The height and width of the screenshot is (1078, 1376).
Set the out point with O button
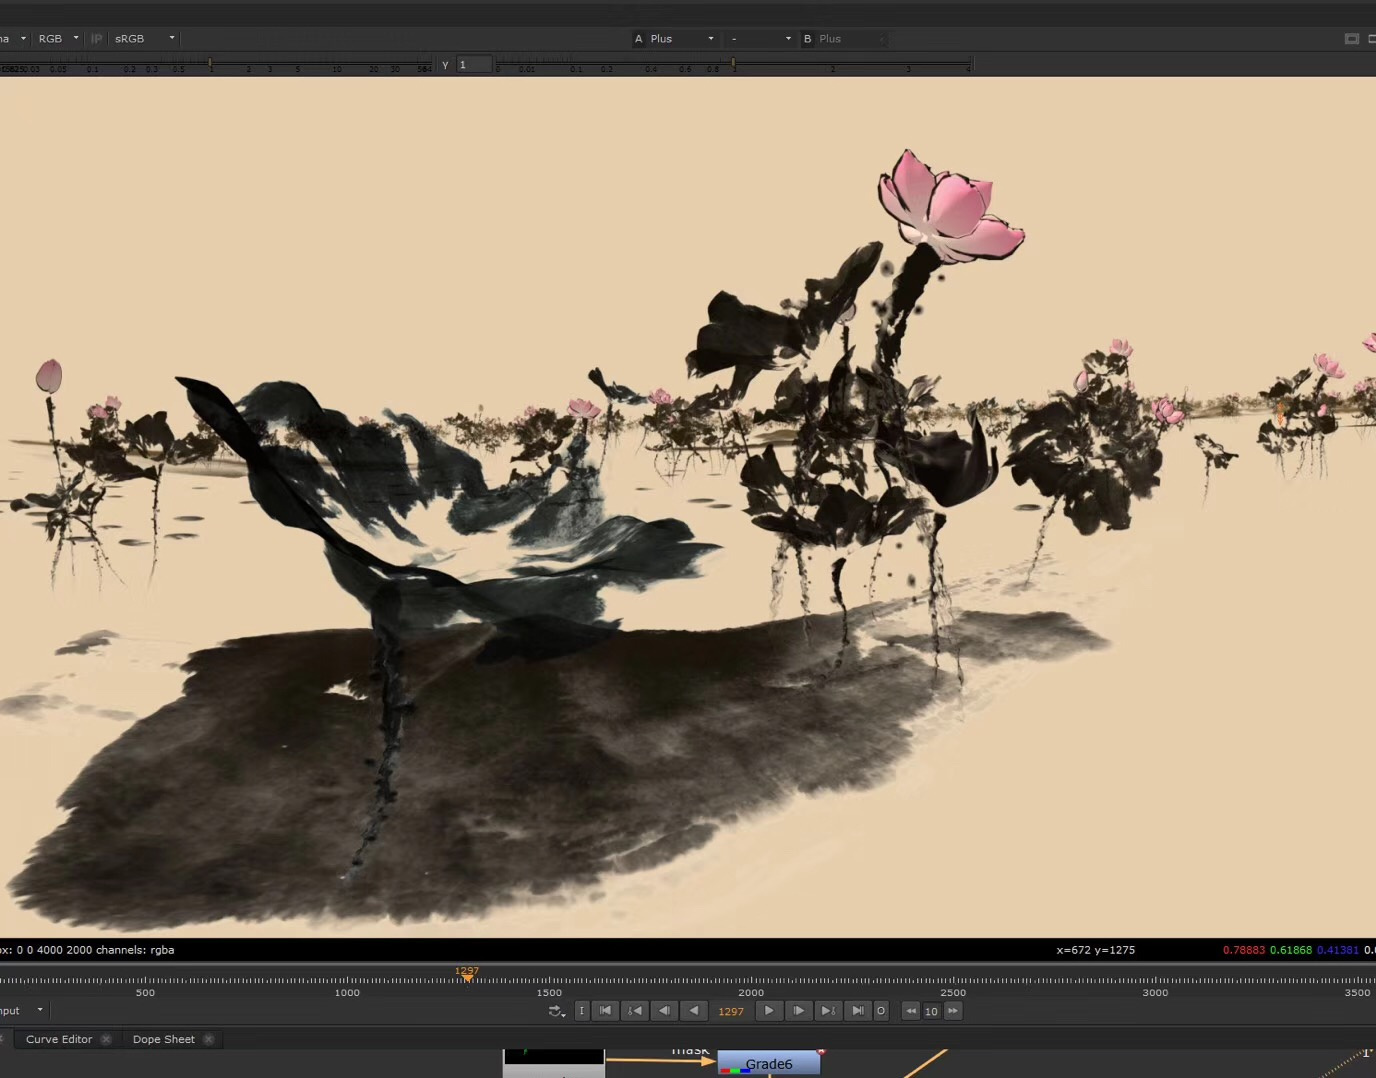pos(881,1011)
